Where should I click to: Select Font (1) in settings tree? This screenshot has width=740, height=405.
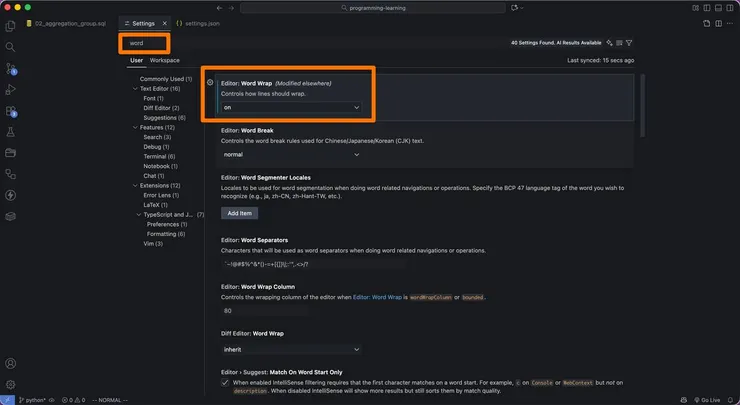(x=153, y=98)
